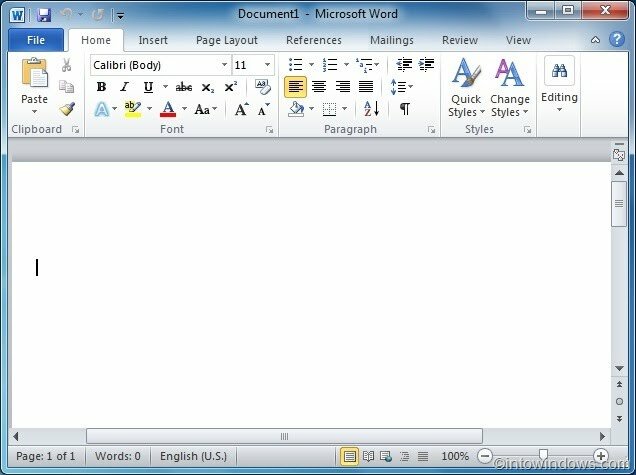Click the Bullets list icon
Image resolution: width=636 pixels, height=475 pixels.
[x=295, y=64]
